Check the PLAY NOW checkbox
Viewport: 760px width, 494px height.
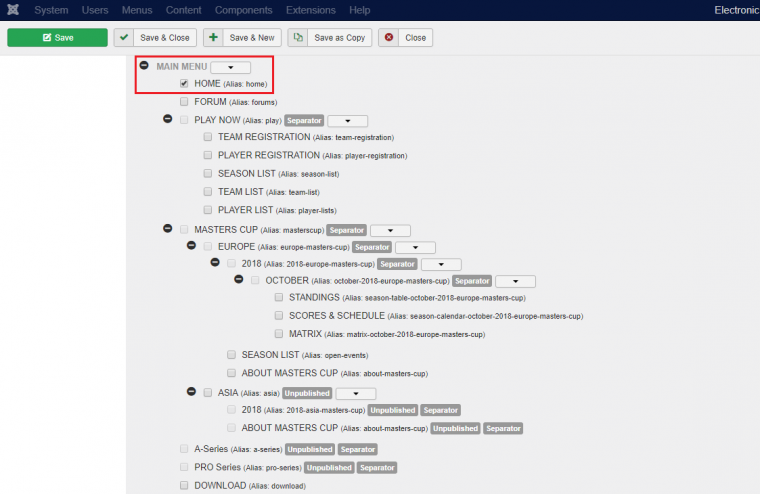coord(184,120)
